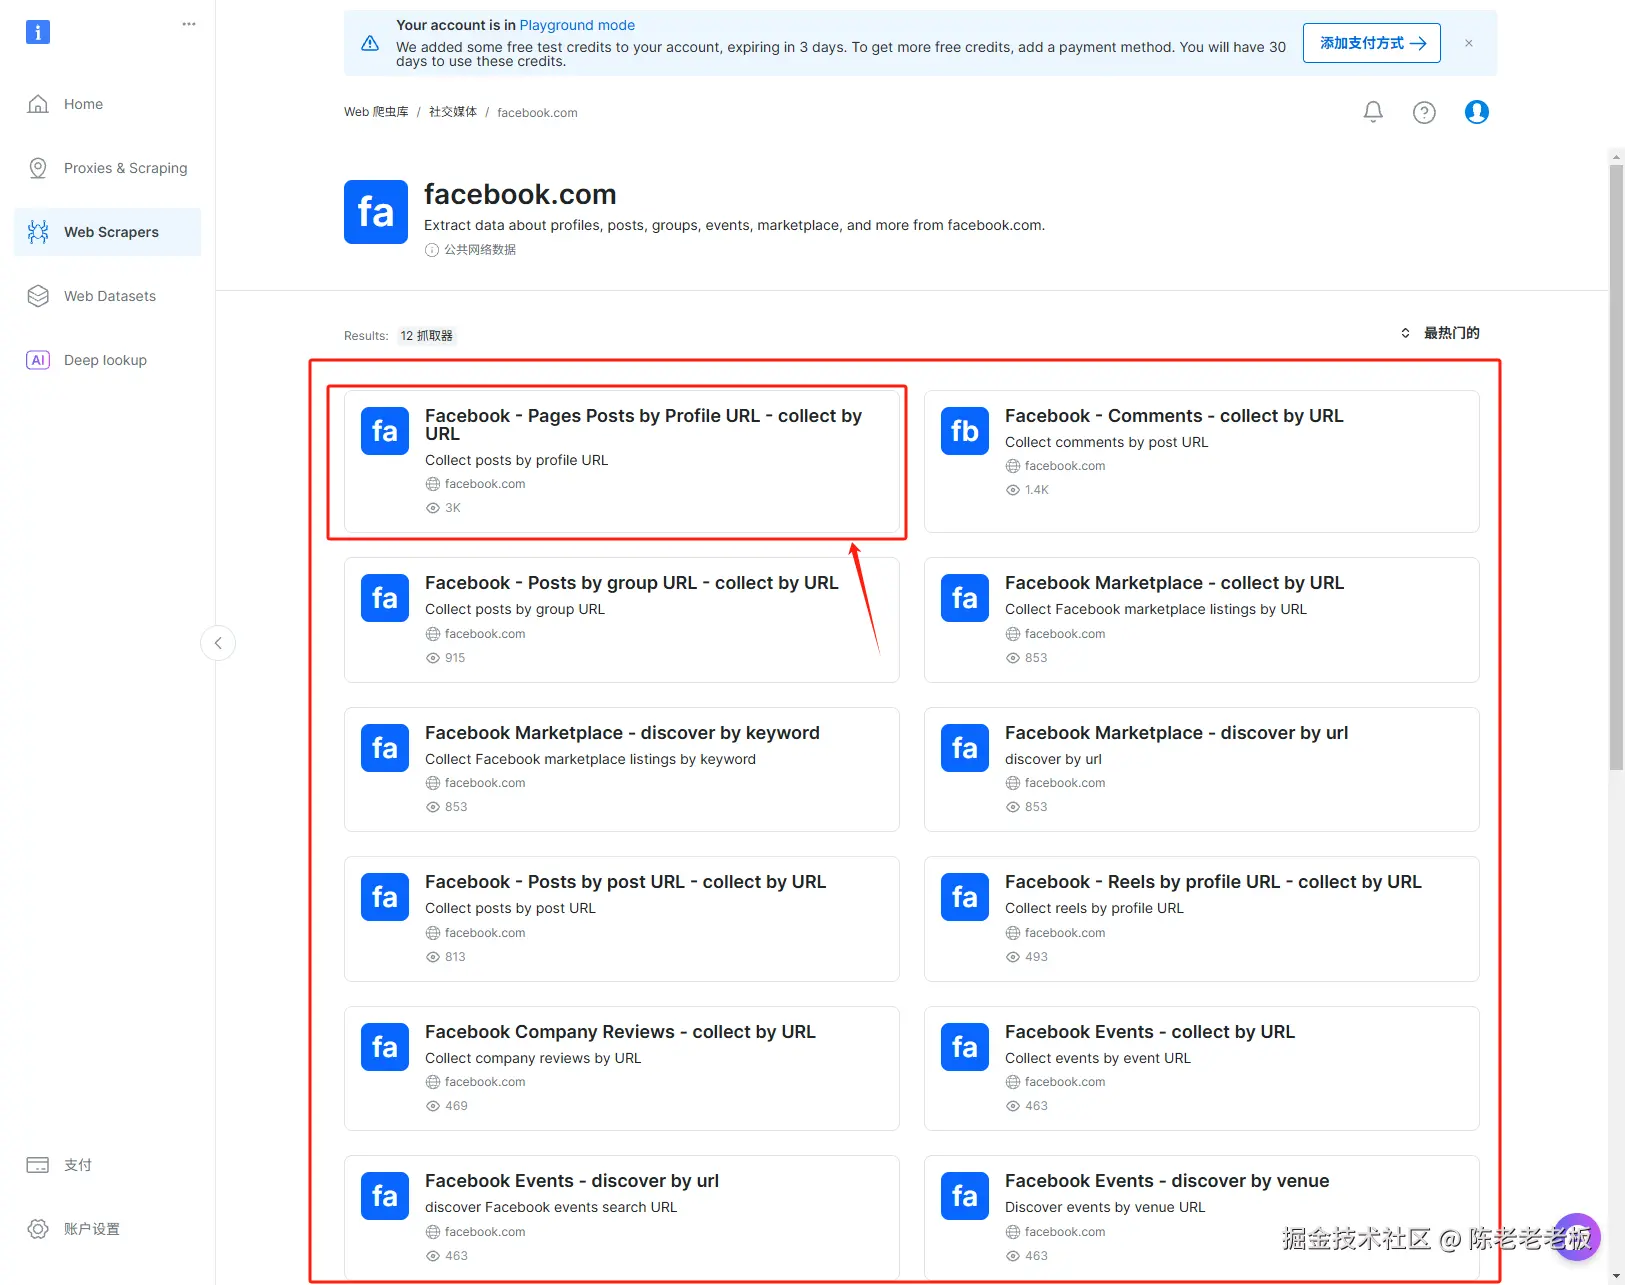Open Marketplace discover by keyword scraper

(x=621, y=769)
